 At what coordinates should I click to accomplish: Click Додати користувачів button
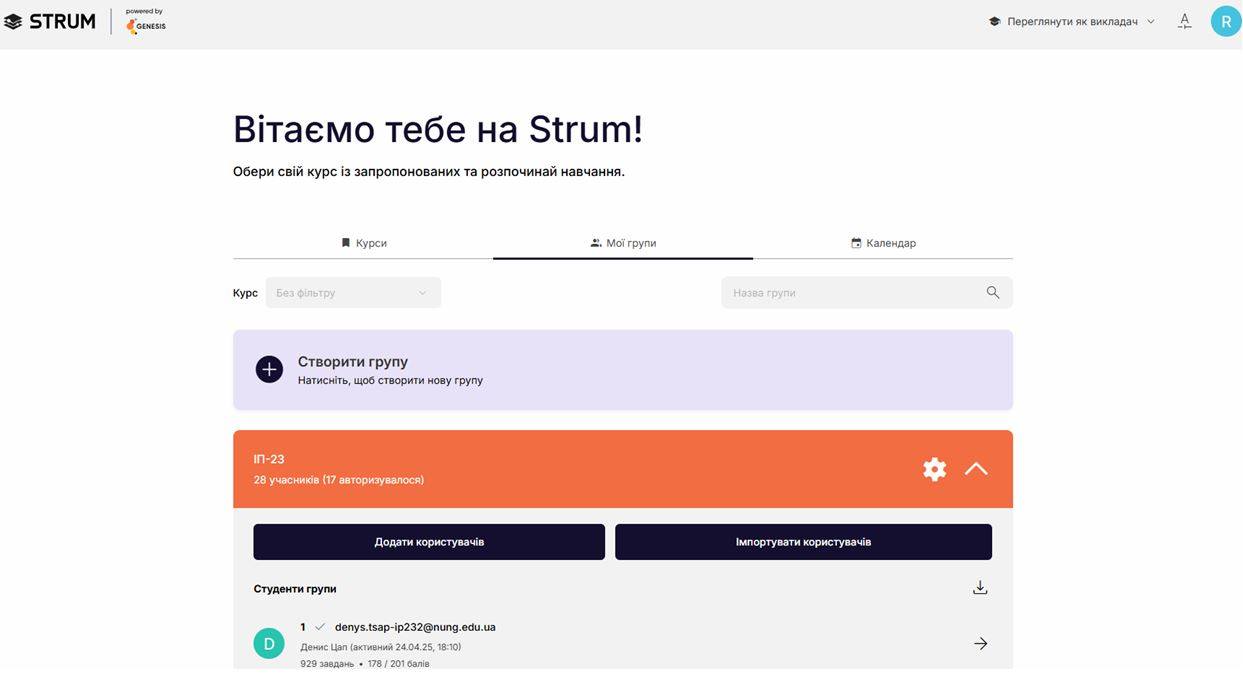(429, 542)
